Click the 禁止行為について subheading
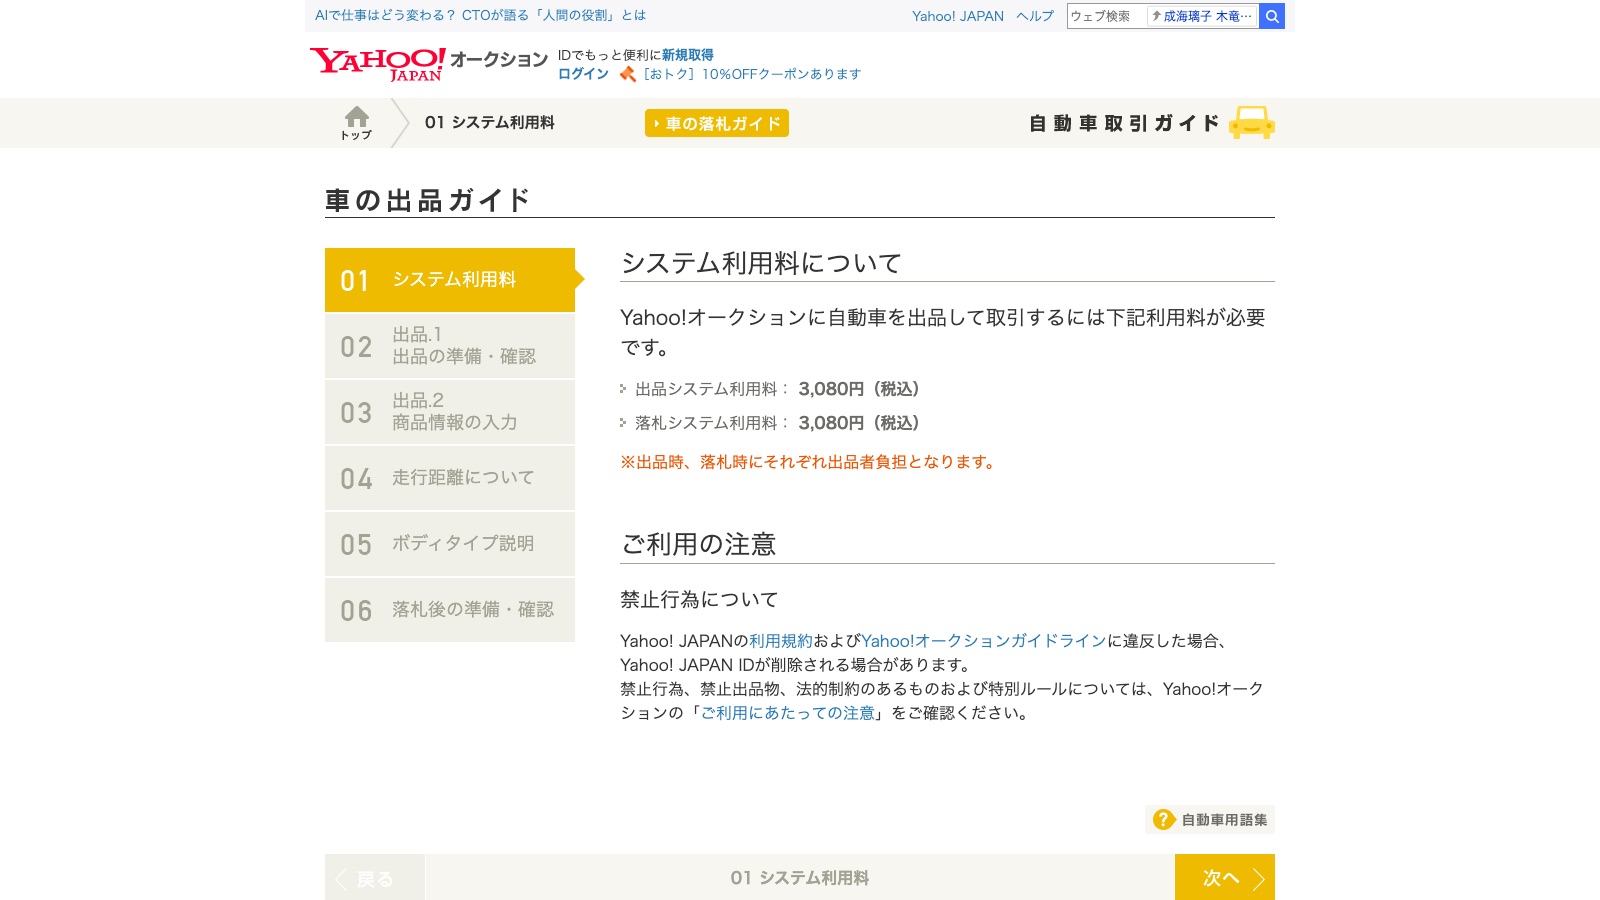The width and height of the screenshot is (1600, 900). coord(699,599)
